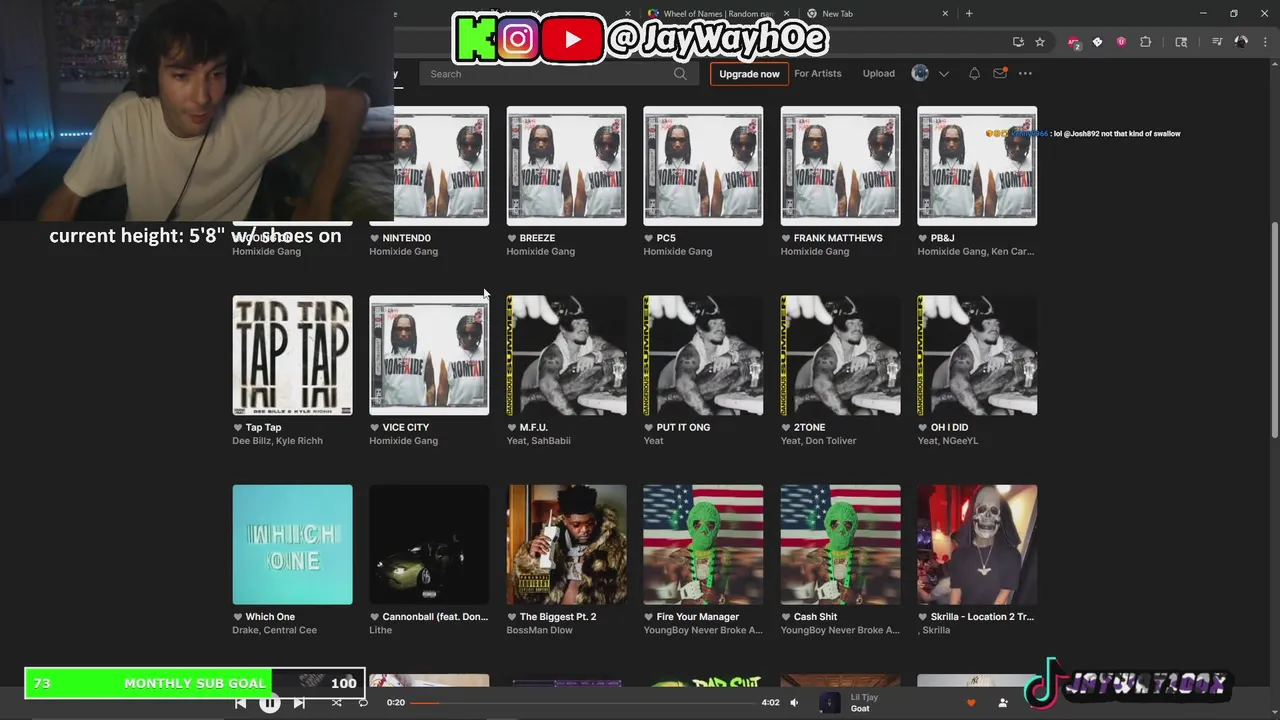Image resolution: width=1280 pixels, height=720 pixels.
Task: Open artist link Yeat, Don Toliver
Action: coord(819,441)
